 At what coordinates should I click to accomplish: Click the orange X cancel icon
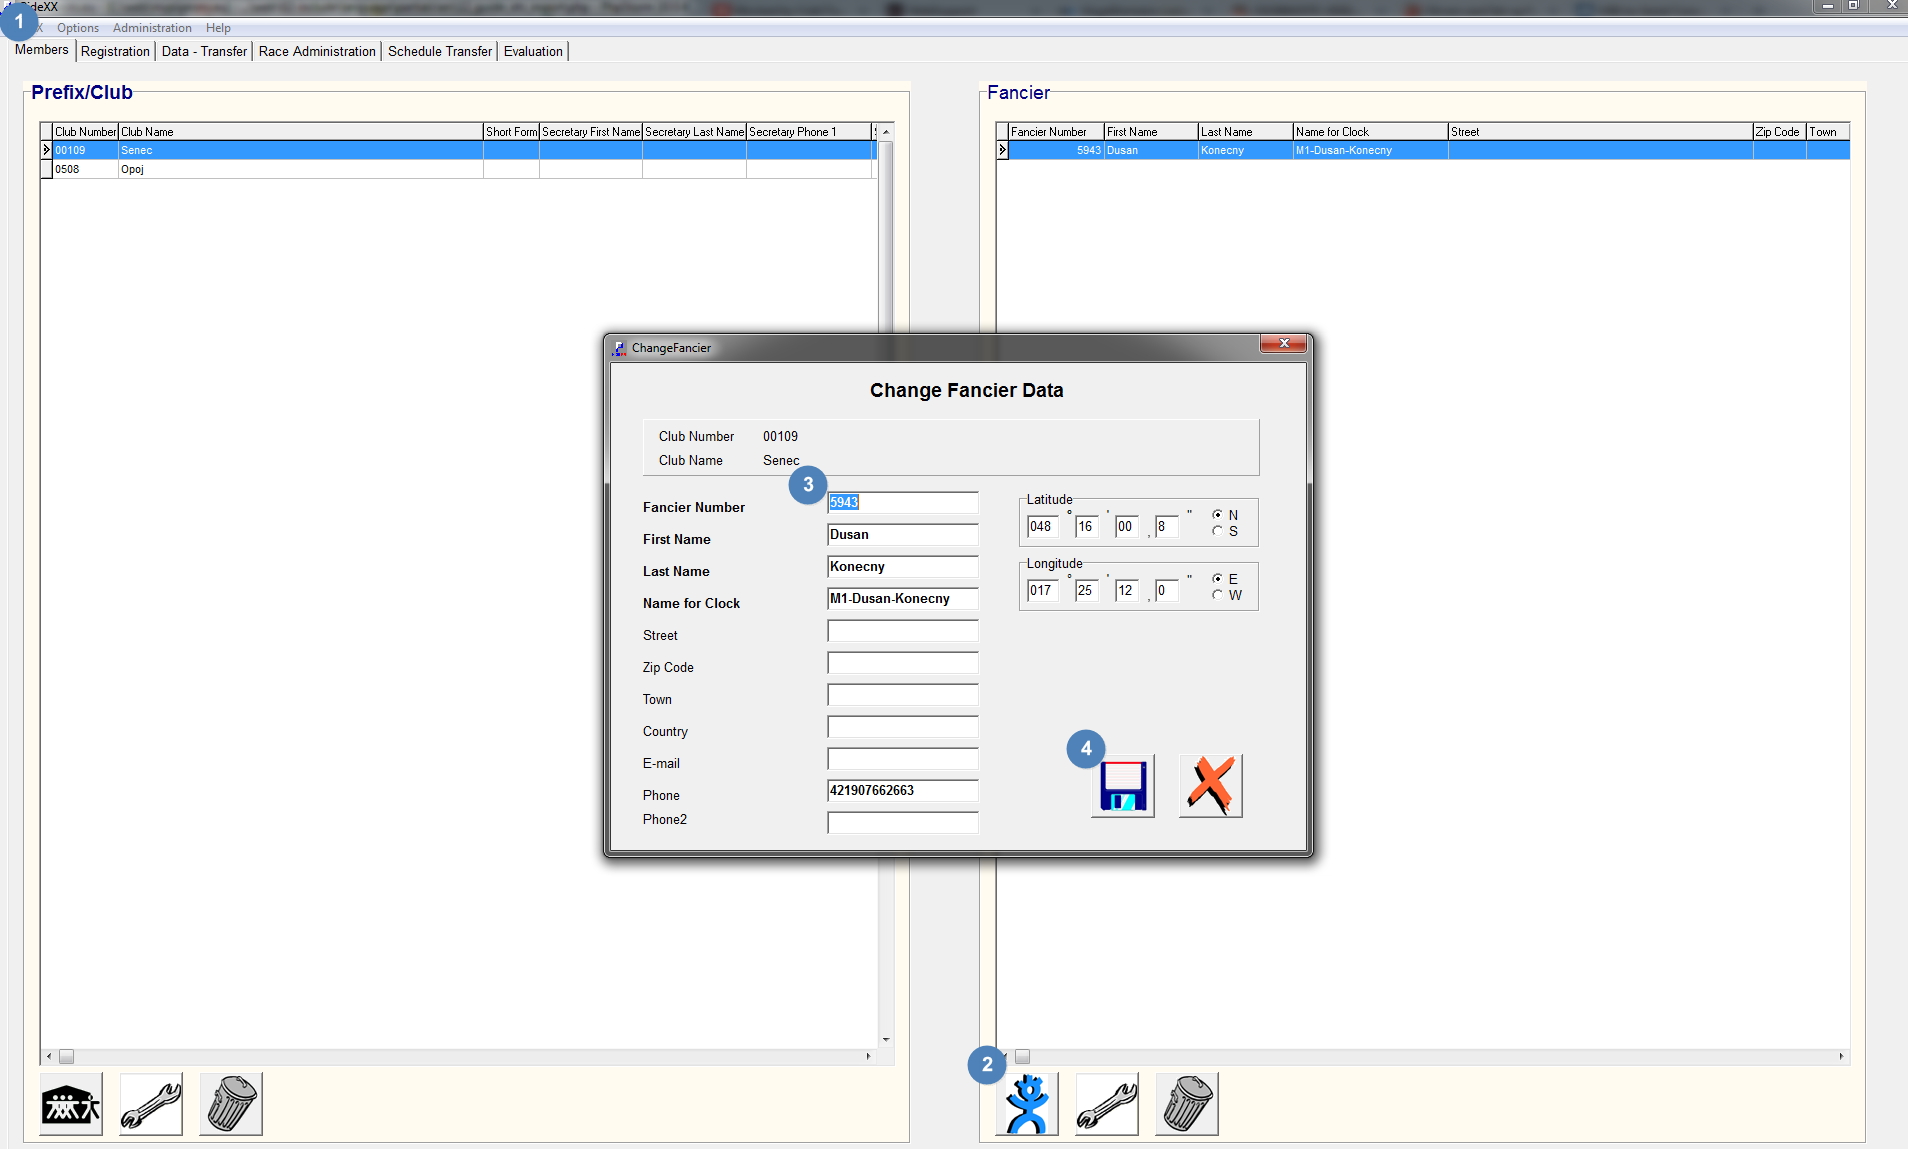(x=1210, y=786)
